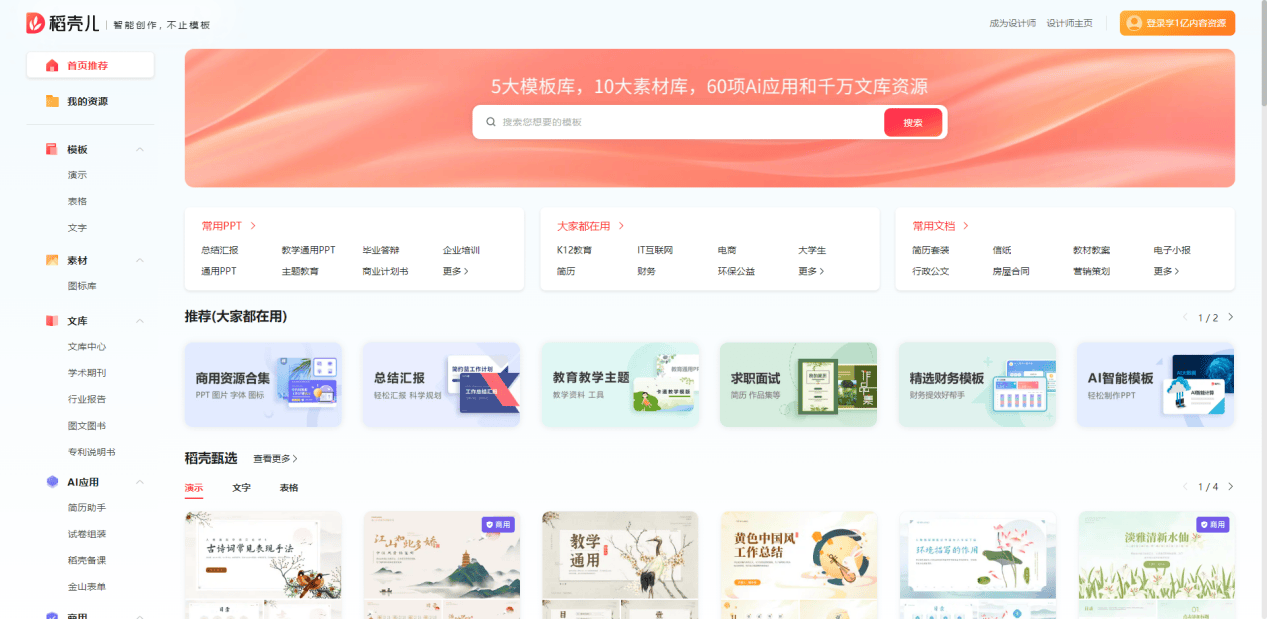The height and width of the screenshot is (619, 1267).
Task: Open 环保公益 category link
Action: tap(736, 271)
